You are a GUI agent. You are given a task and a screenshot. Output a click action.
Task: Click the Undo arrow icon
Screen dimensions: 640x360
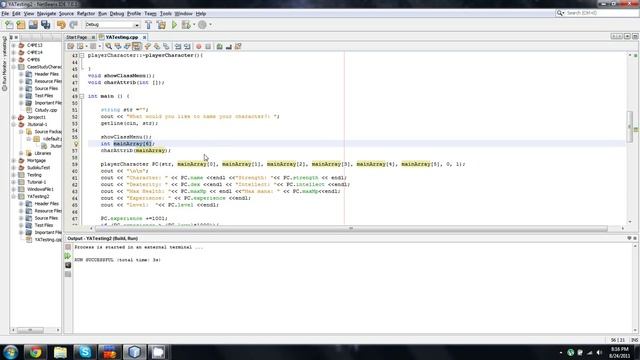[61, 25]
